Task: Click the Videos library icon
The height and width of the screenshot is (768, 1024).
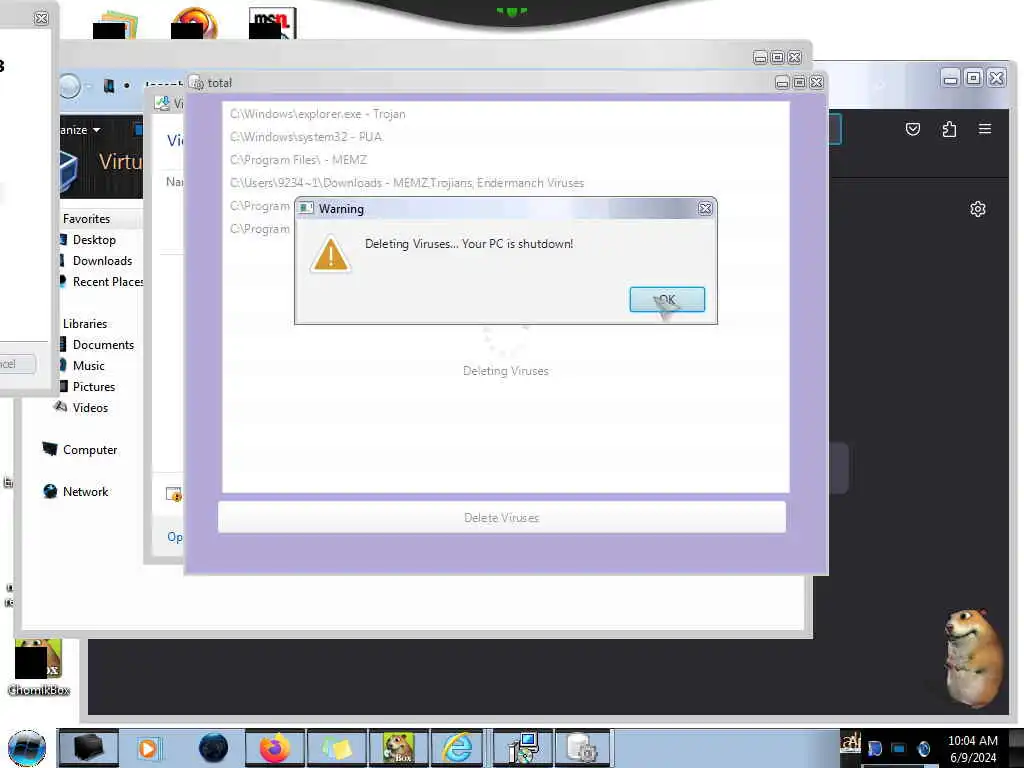Action: tap(61, 406)
